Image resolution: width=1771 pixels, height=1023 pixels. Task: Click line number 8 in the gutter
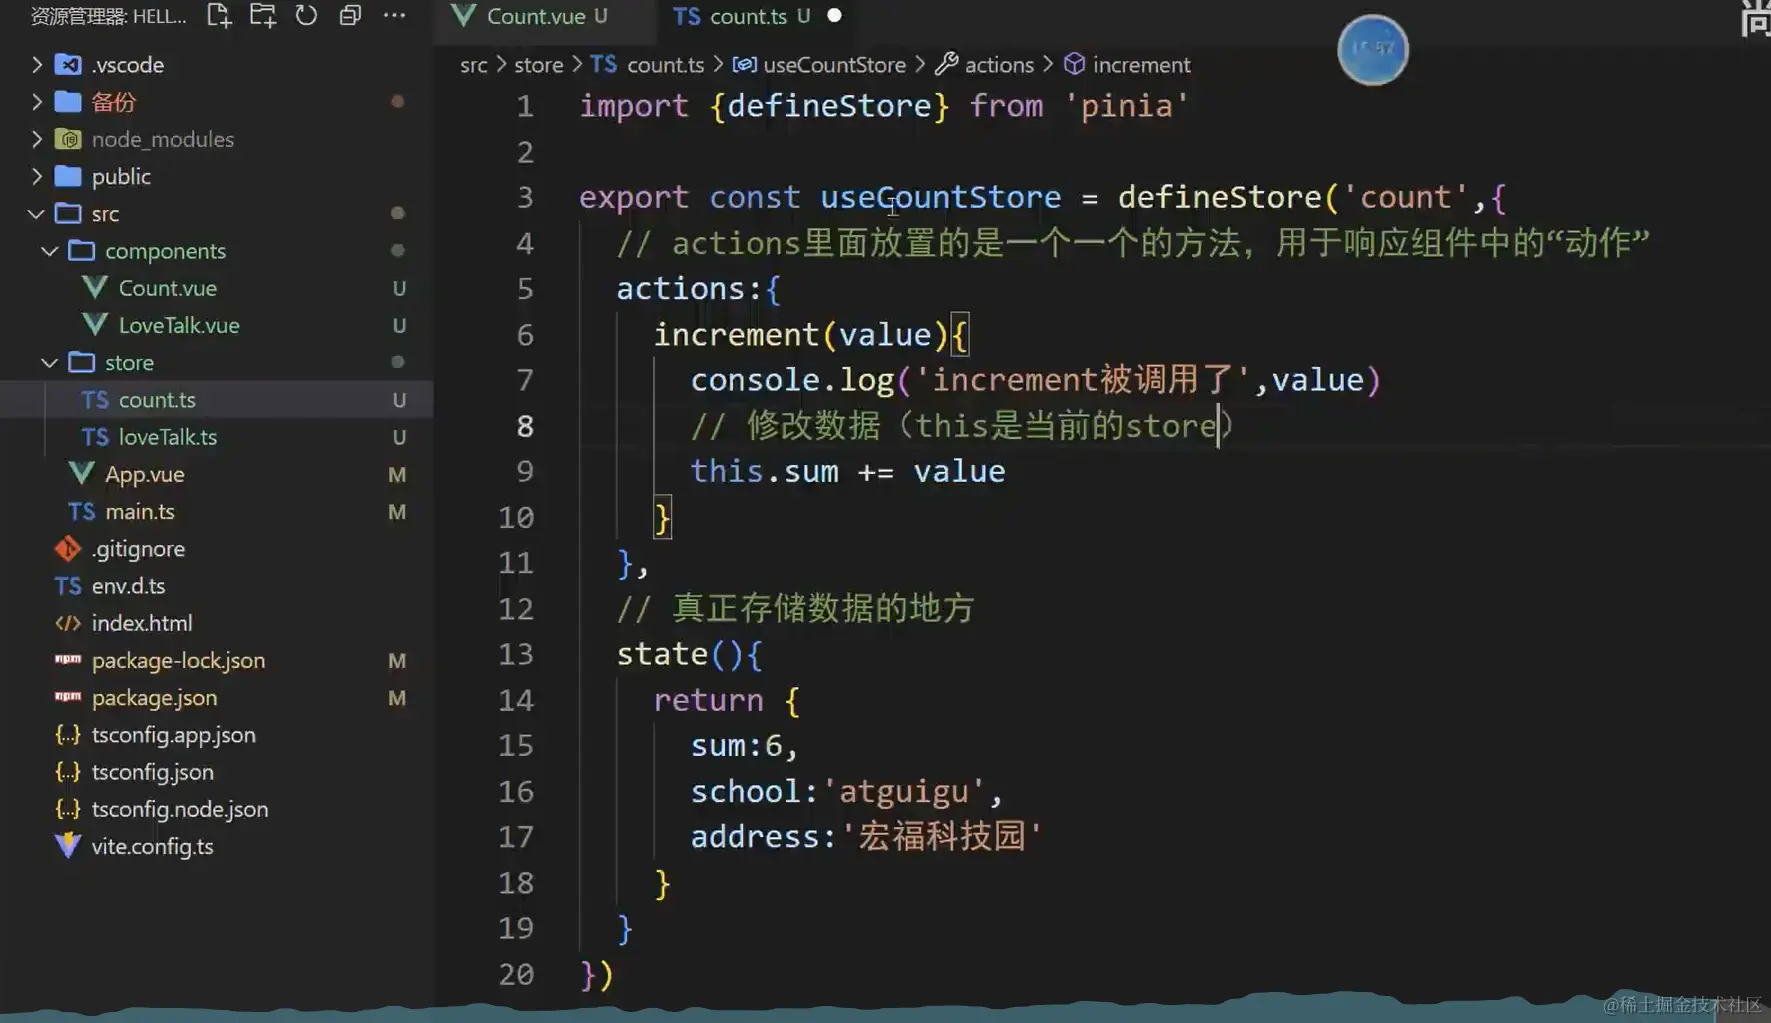524,426
